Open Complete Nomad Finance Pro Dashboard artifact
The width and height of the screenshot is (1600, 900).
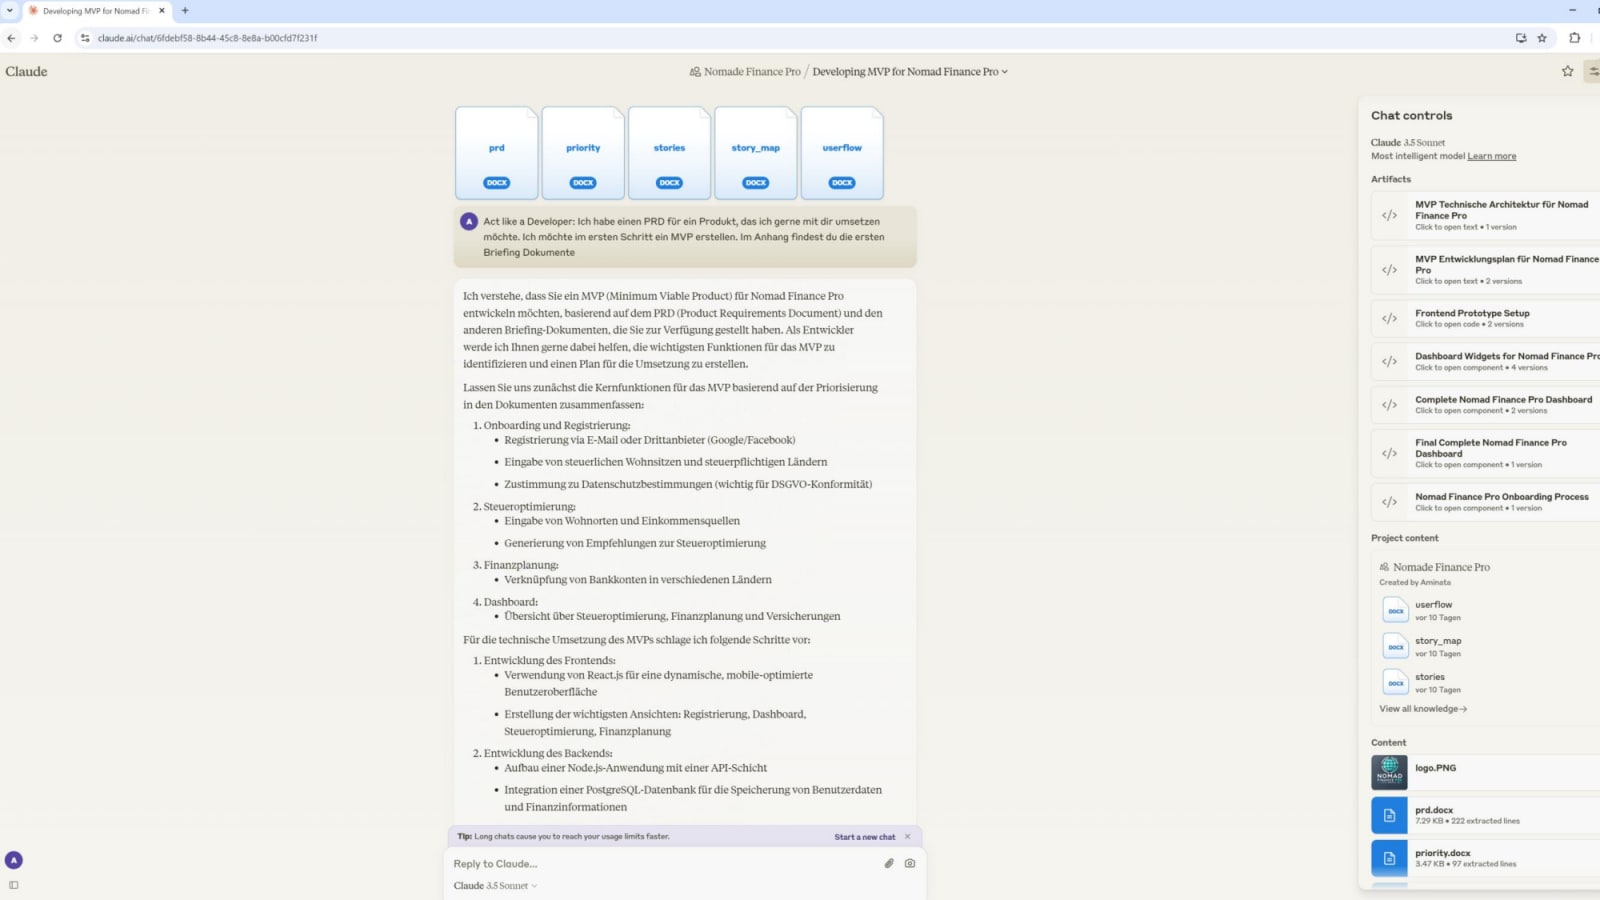pos(1485,404)
